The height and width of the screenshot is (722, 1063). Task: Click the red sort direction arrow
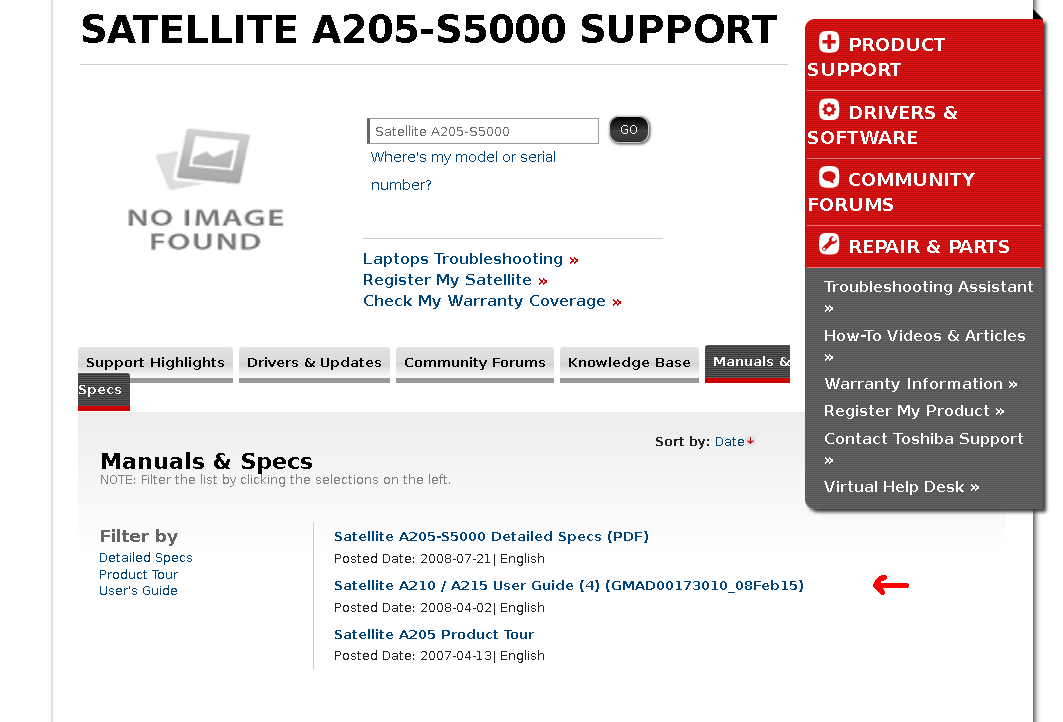(751, 441)
